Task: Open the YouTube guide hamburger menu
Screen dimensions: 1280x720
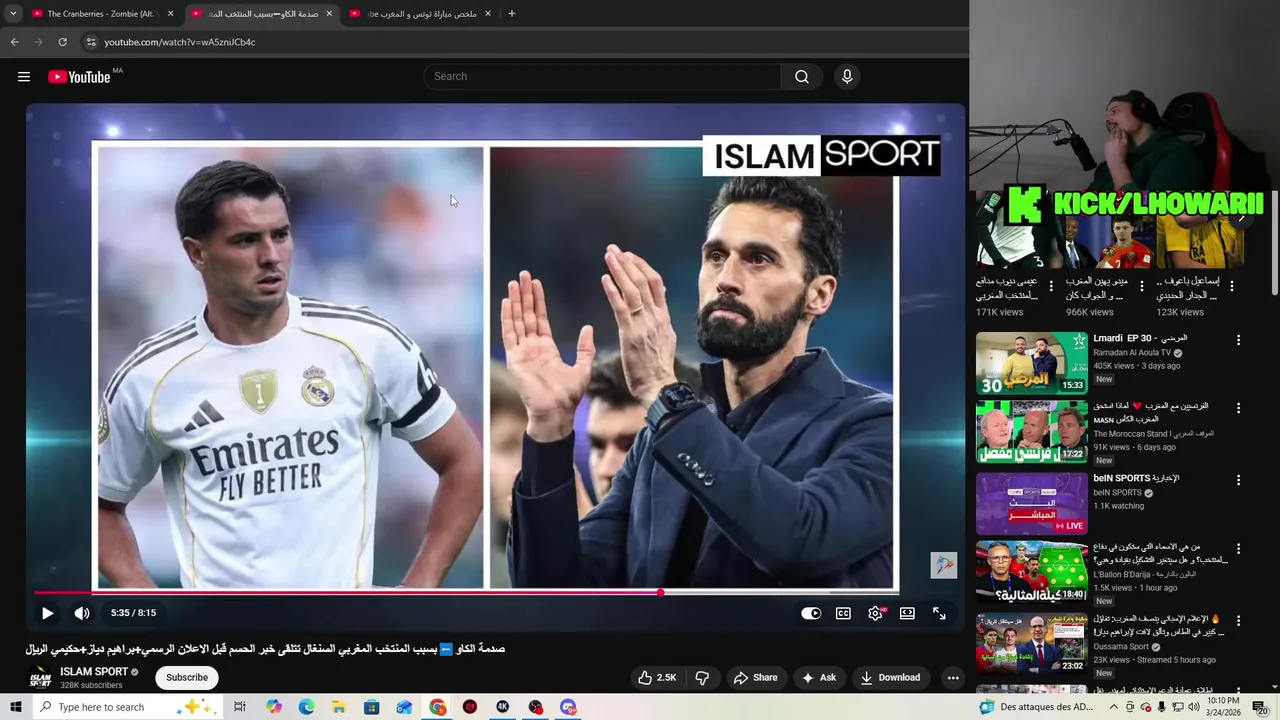Action: click(x=24, y=77)
